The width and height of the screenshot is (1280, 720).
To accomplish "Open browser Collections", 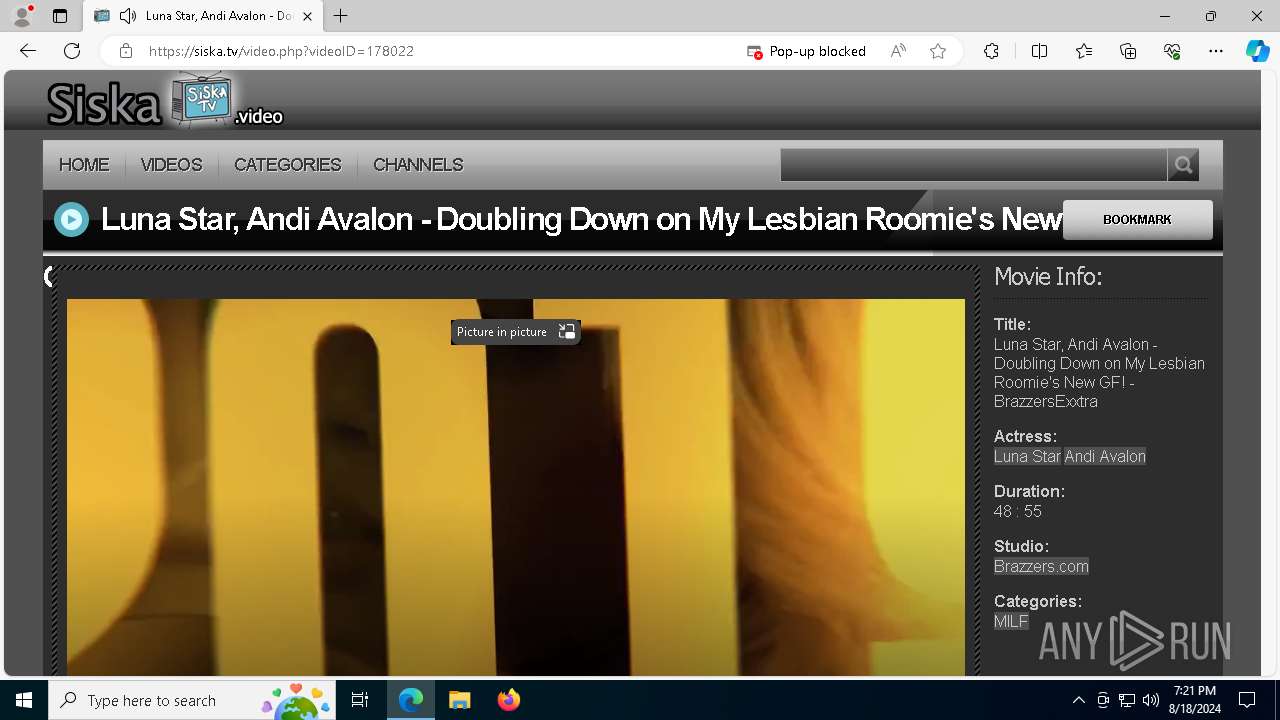I will [x=1128, y=51].
